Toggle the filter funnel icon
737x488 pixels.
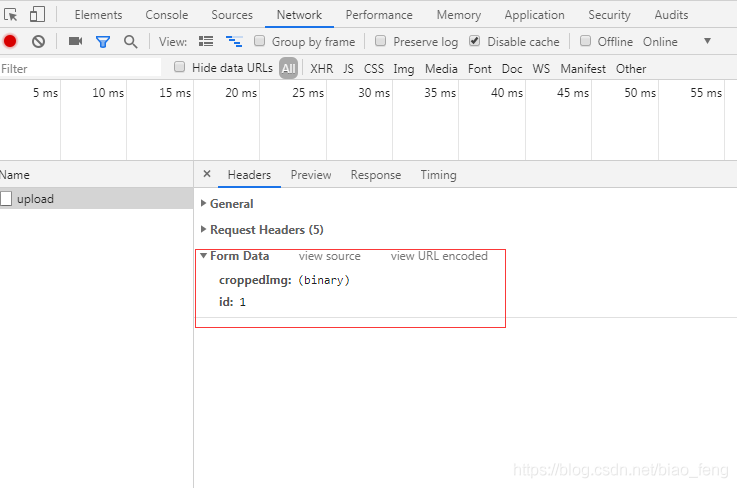pyautogui.click(x=102, y=42)
